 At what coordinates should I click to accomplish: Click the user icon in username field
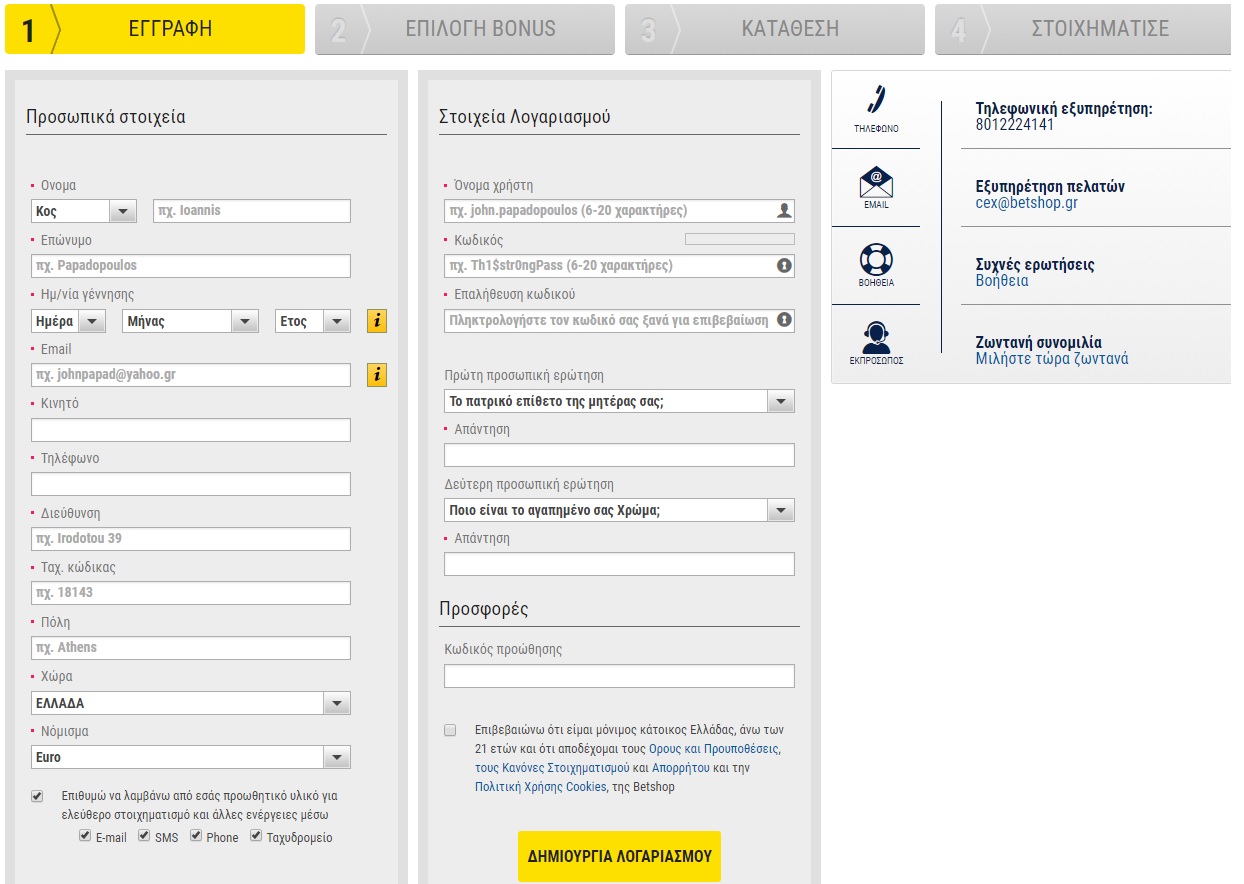(x=784, y=211)
